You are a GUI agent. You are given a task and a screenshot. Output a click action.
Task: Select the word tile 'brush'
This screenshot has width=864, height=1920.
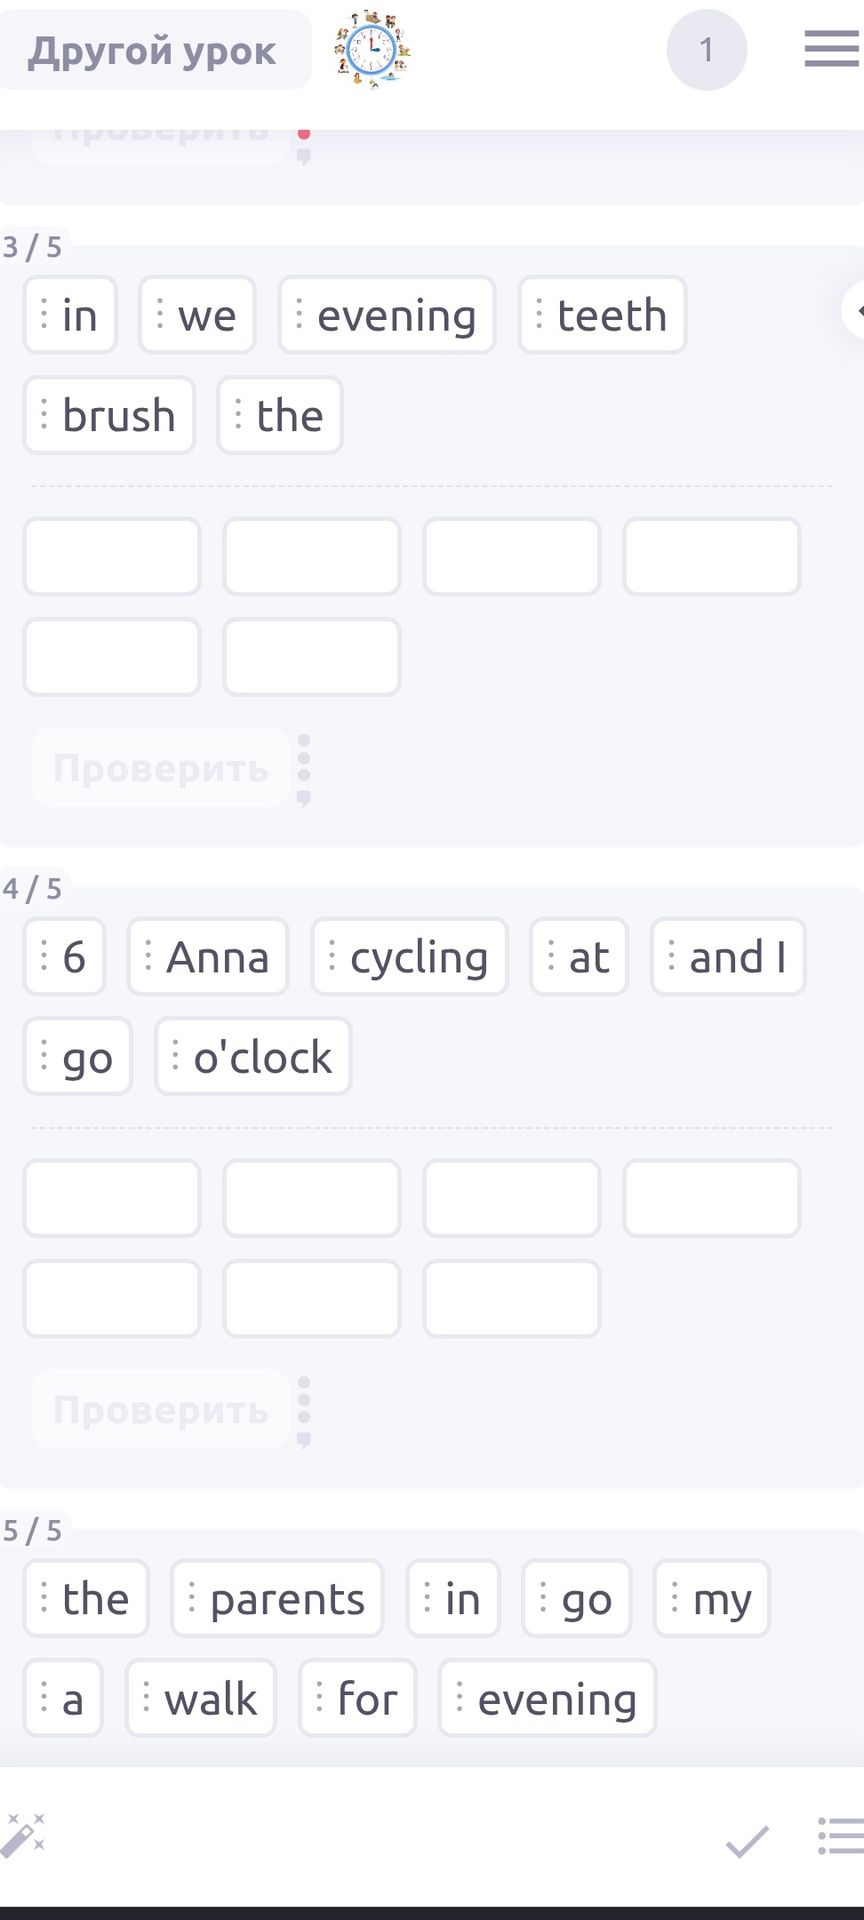109,415
